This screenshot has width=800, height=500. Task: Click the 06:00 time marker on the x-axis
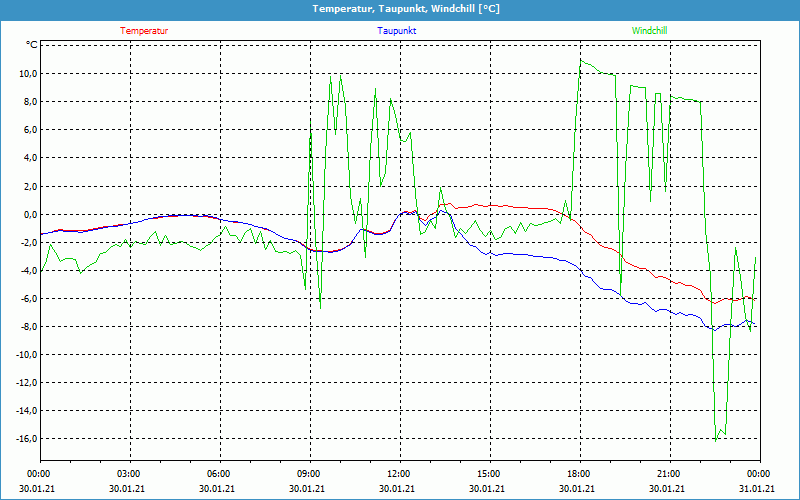point(219,474)
